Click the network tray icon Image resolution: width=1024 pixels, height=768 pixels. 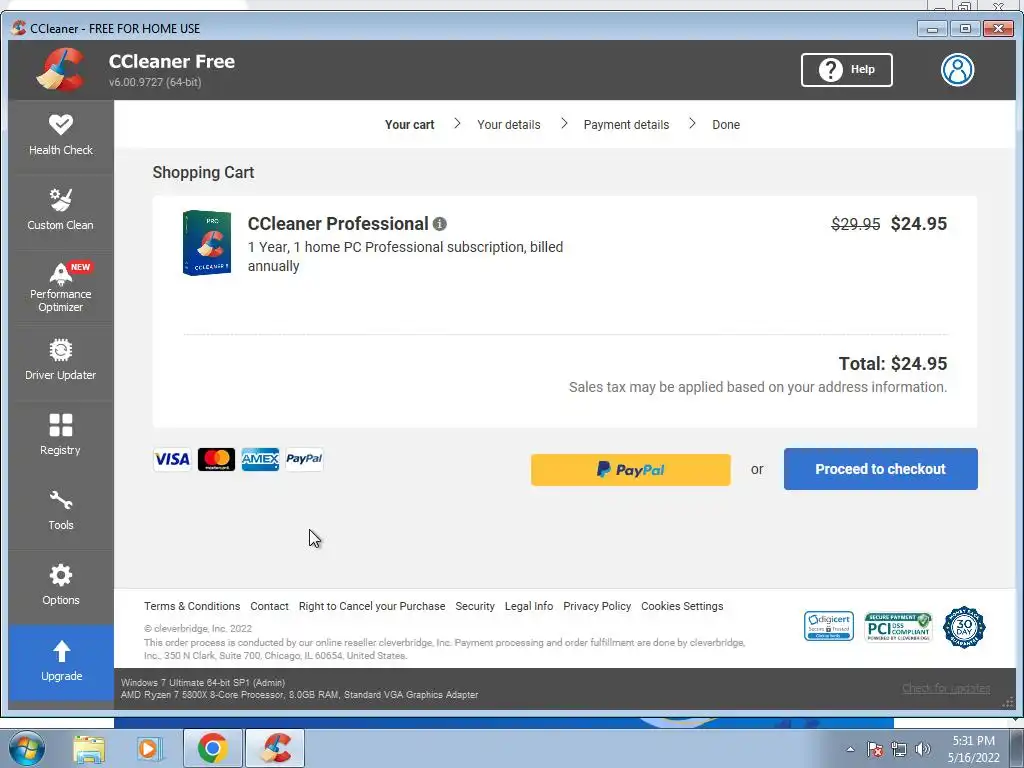point(899,749)
